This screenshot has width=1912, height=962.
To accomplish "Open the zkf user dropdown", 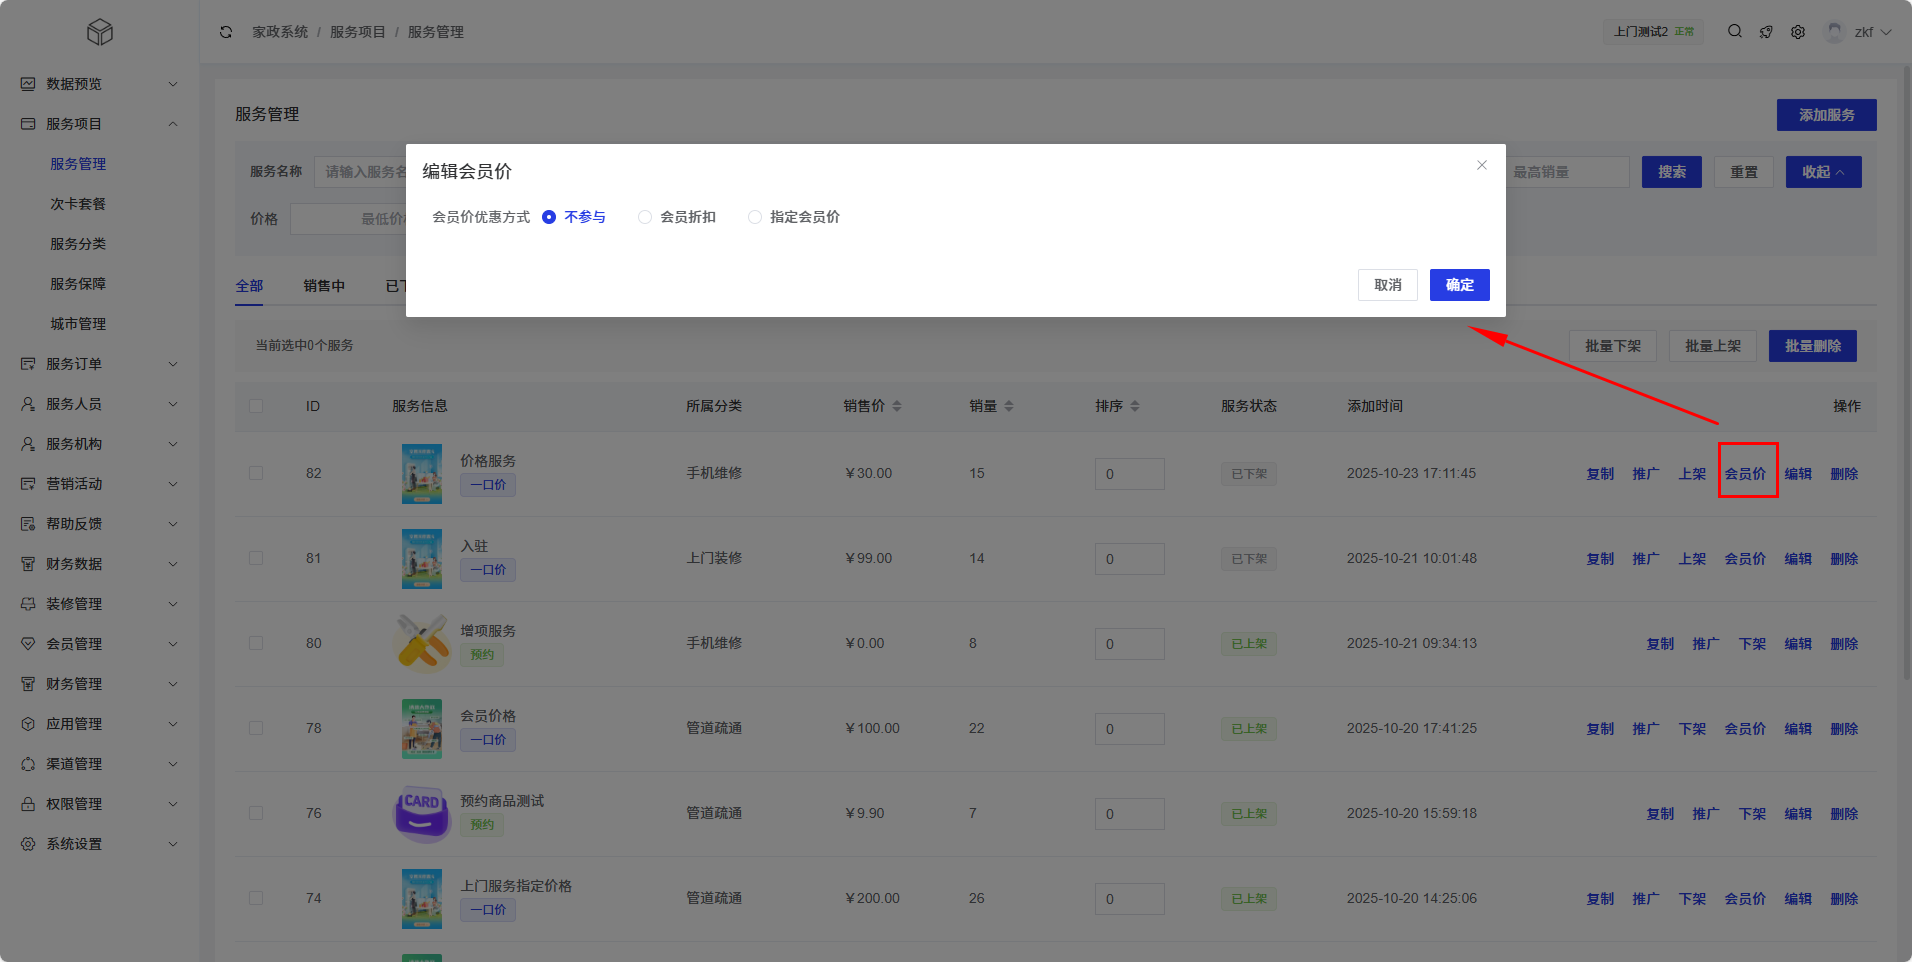I will coord(1860,32).
